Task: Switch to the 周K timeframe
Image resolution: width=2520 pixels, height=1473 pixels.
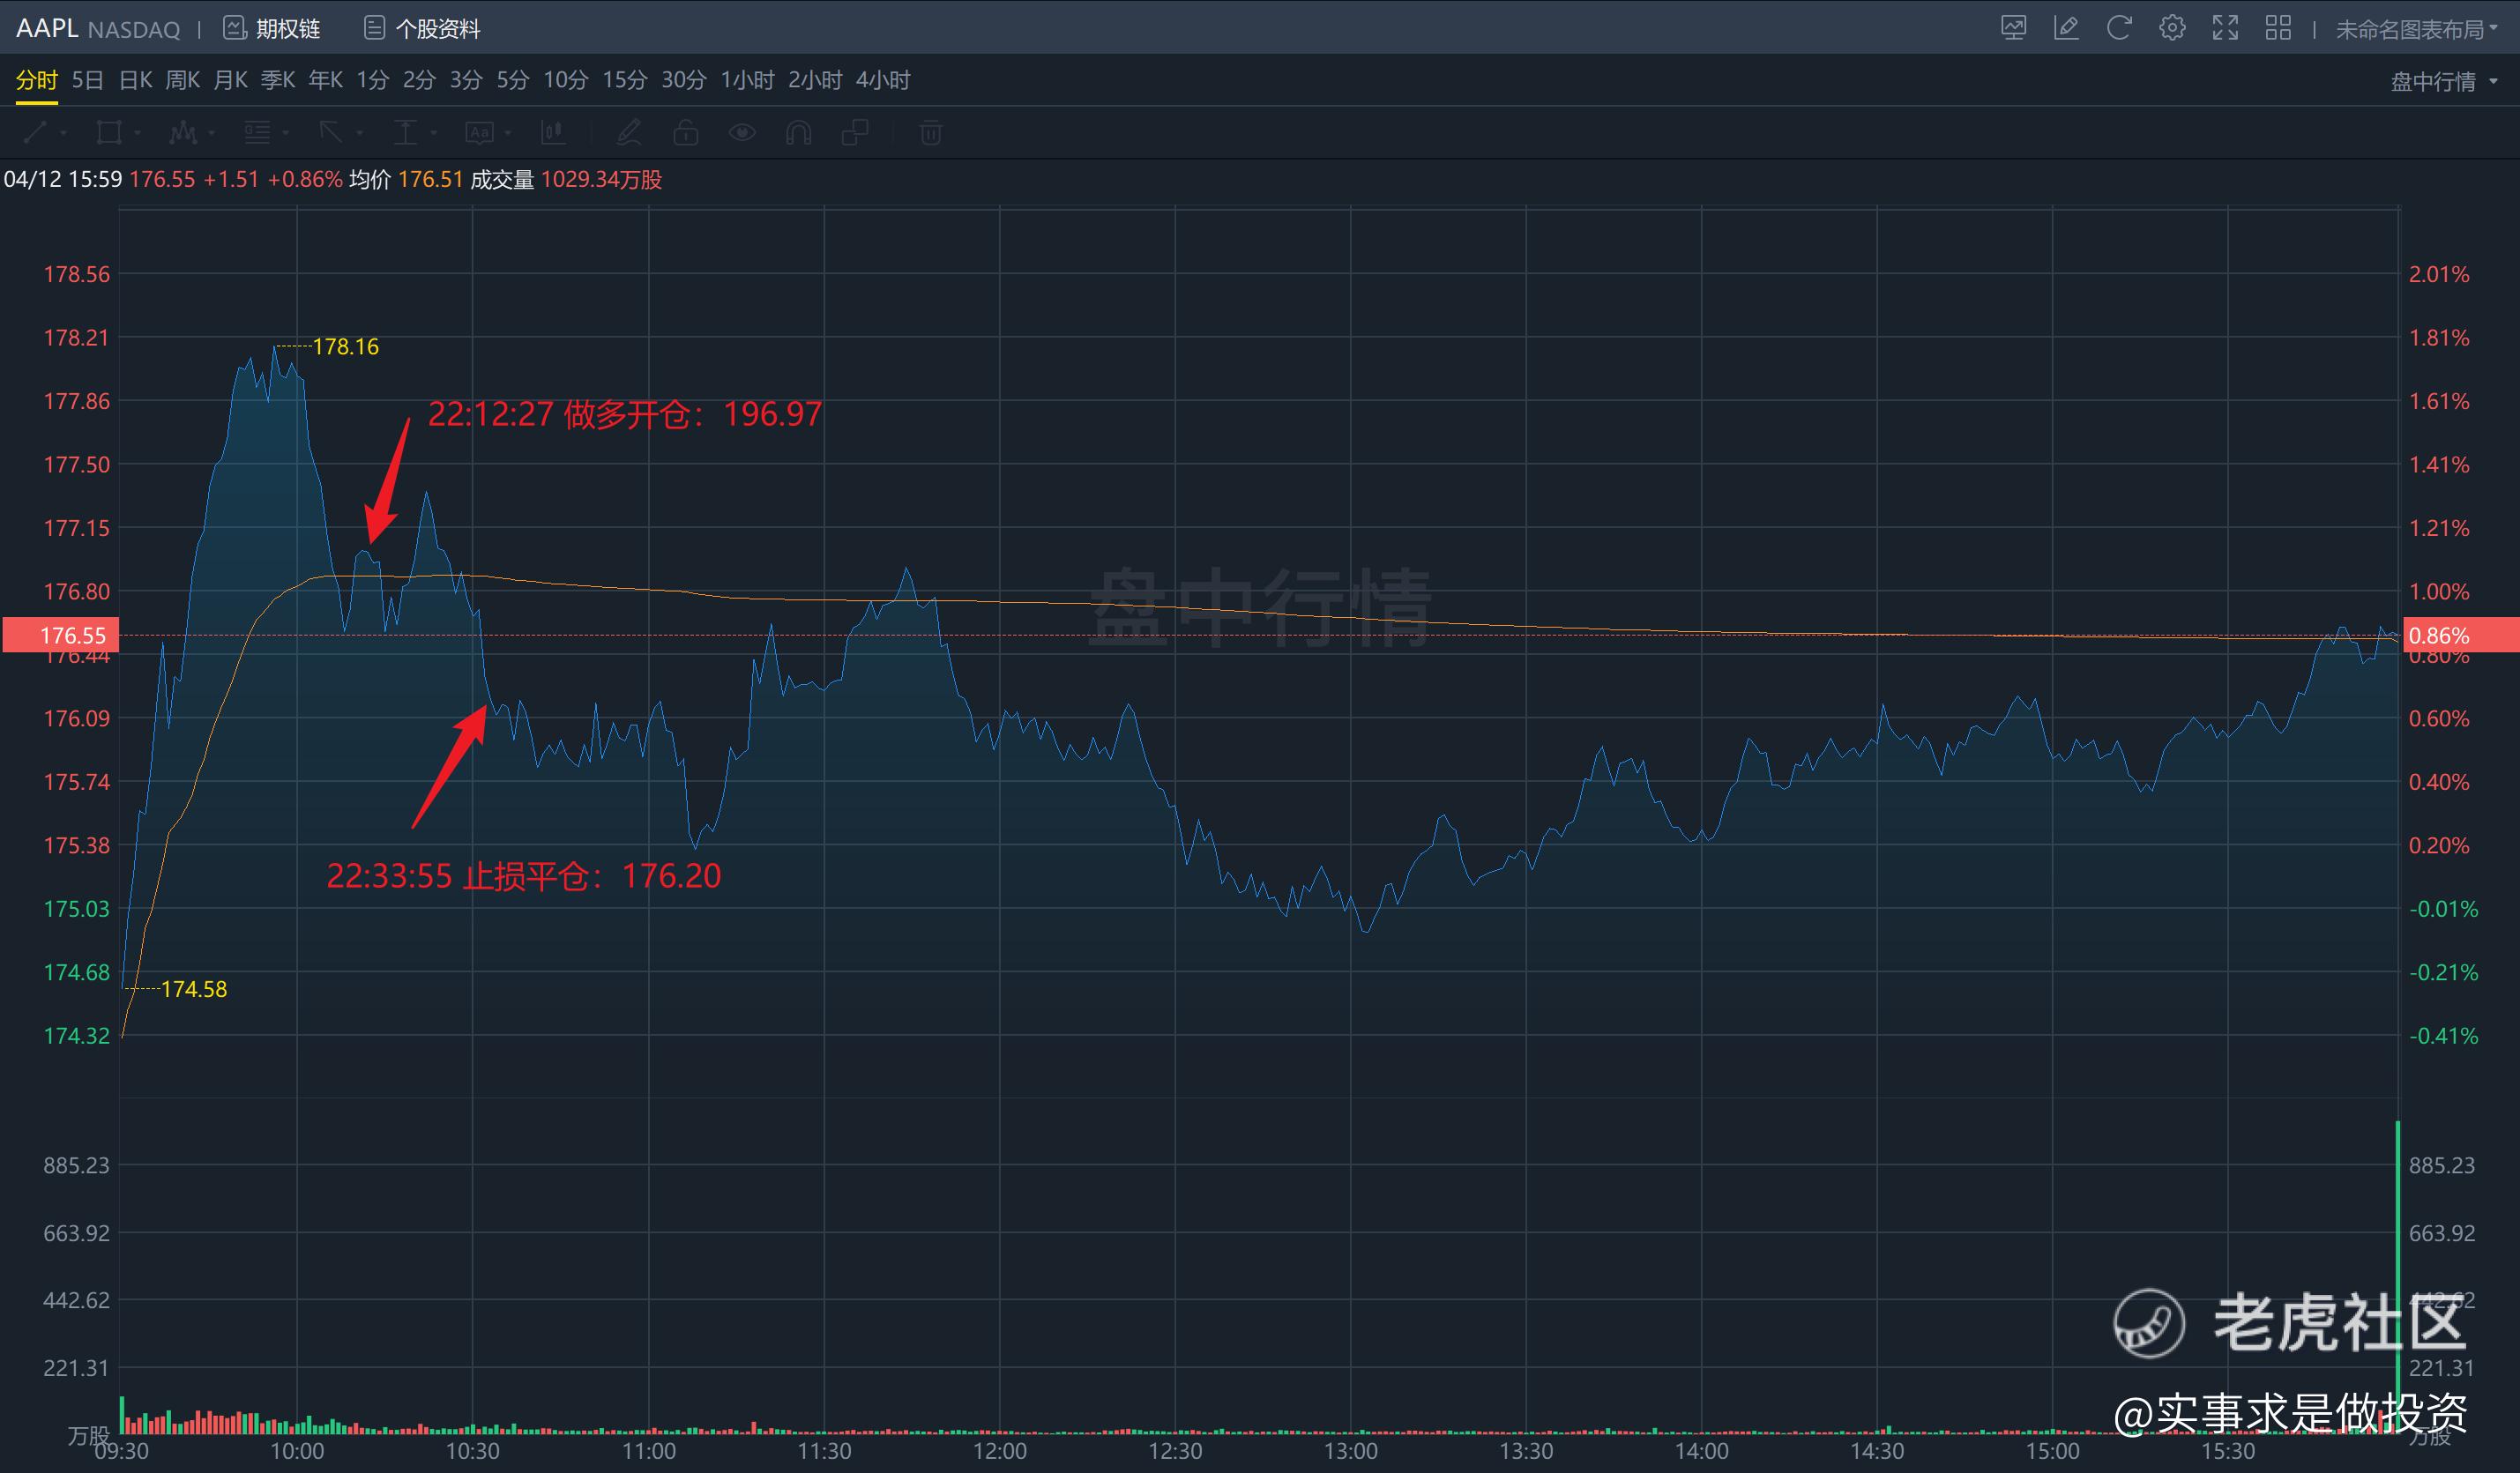Action: pos(182,80)
